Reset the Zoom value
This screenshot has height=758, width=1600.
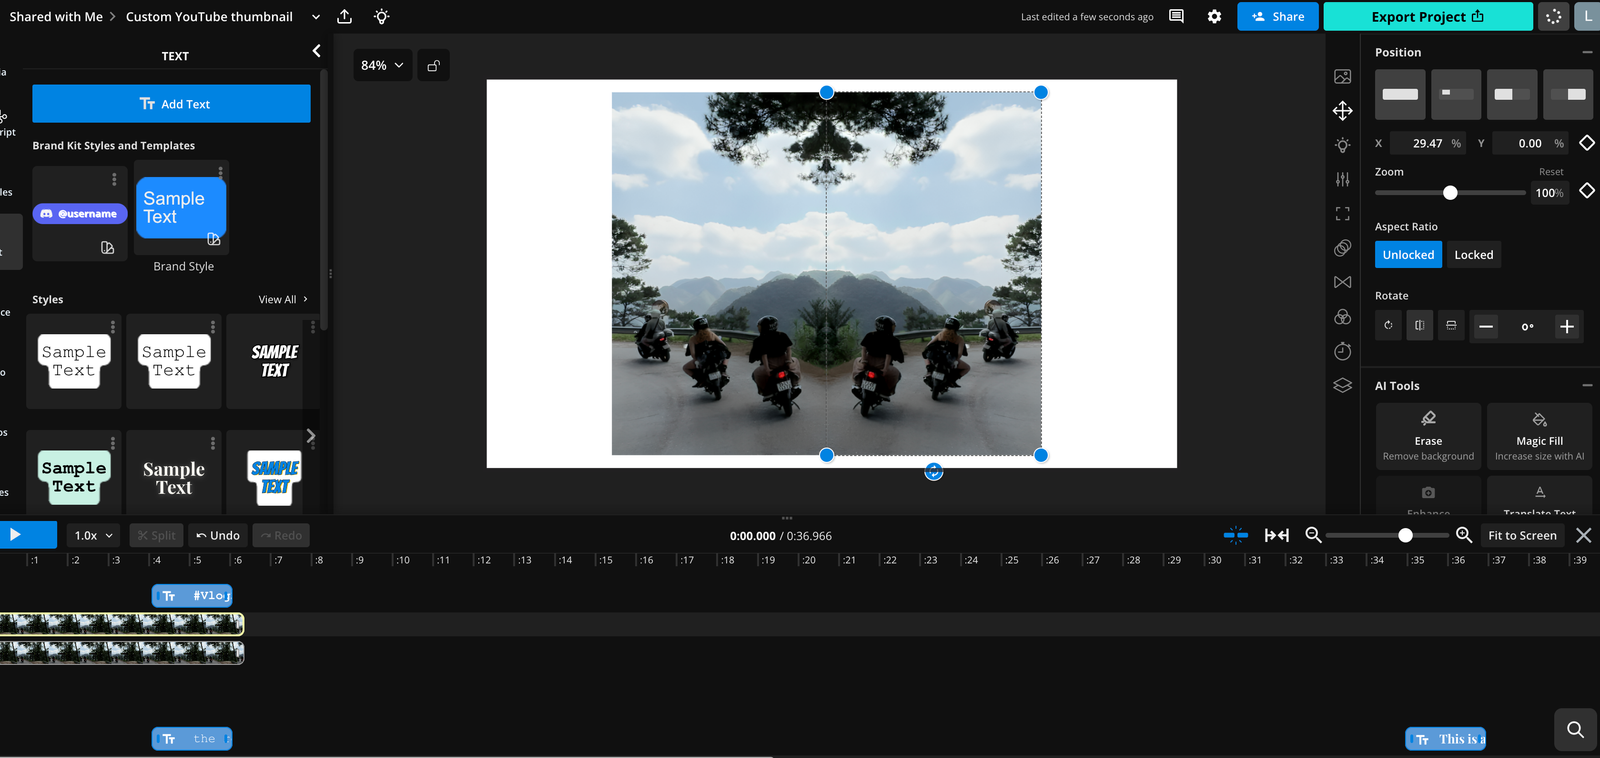pyautogui.click(x=1551, y=172)
